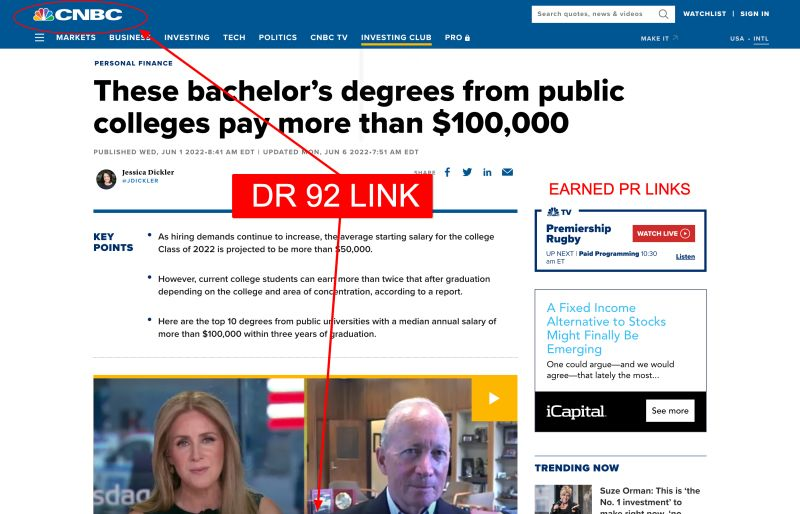
Task: Share article on LinkedIn
Action: (x=487, y=172)
